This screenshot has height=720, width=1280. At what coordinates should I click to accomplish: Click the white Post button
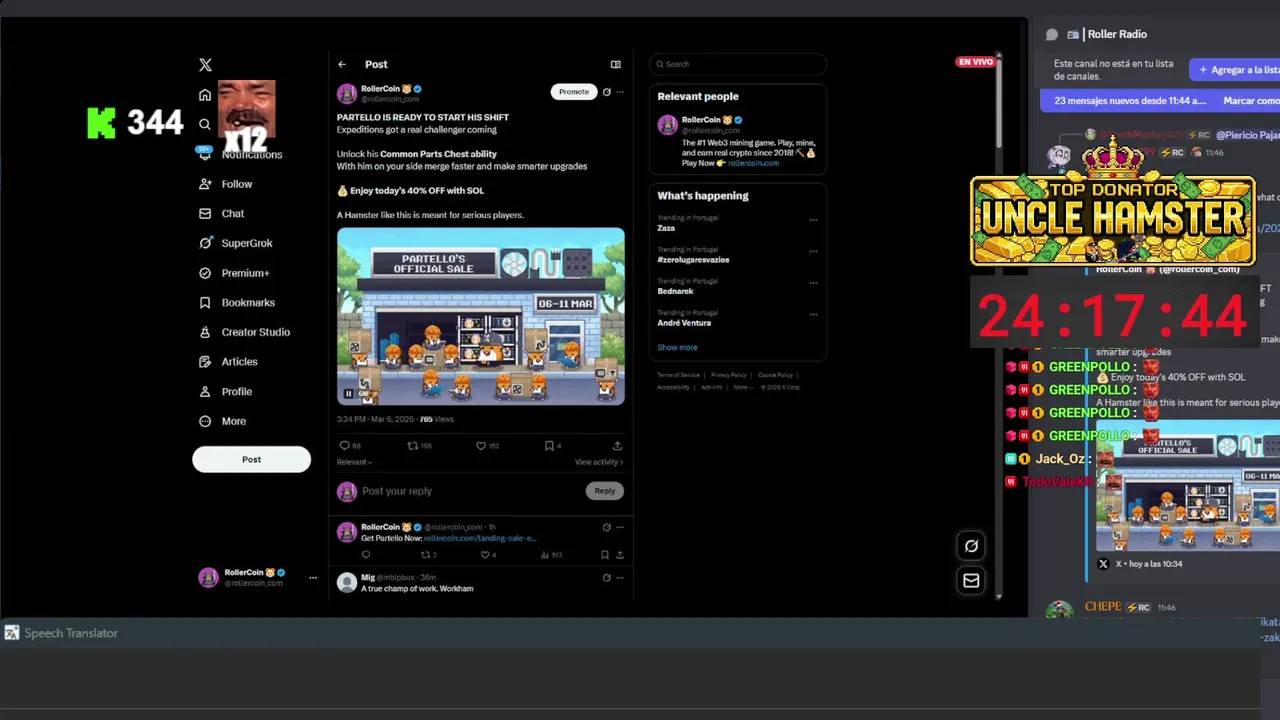251,459
